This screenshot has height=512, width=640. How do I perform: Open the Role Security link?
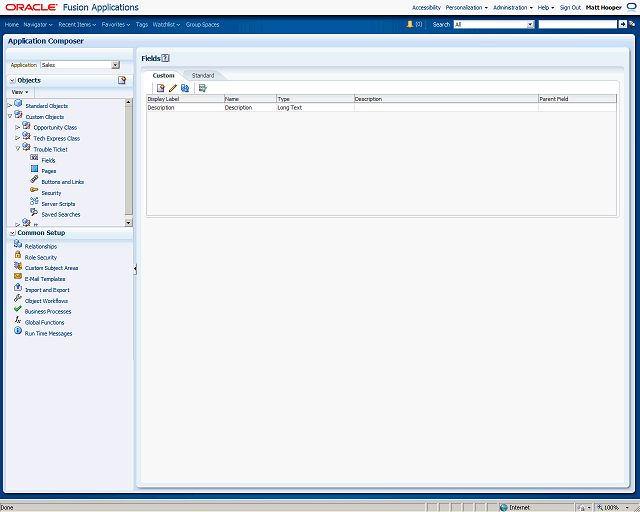tap(41, 257)
